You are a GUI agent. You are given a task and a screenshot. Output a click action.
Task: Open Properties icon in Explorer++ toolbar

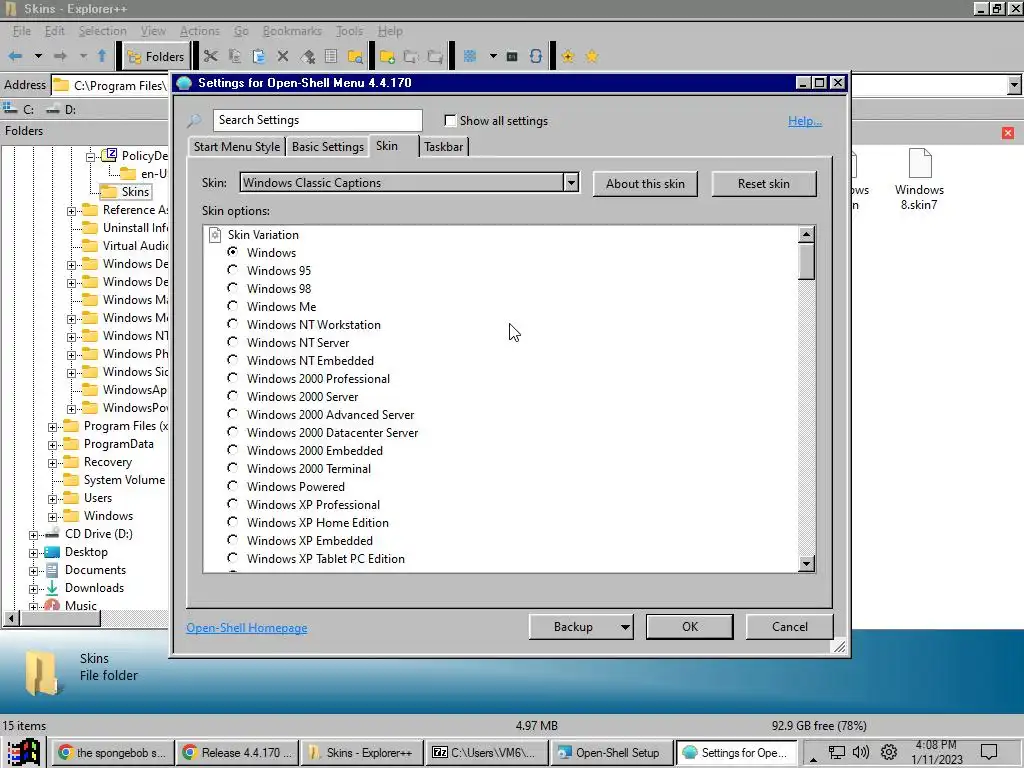331,56
